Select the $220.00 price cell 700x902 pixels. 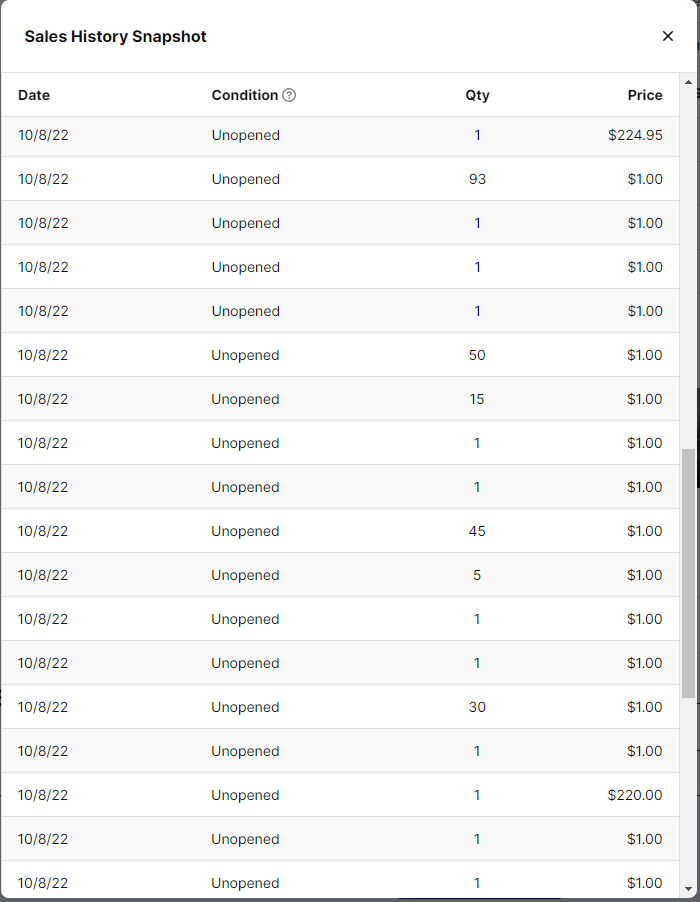click(x=635, y=795)
